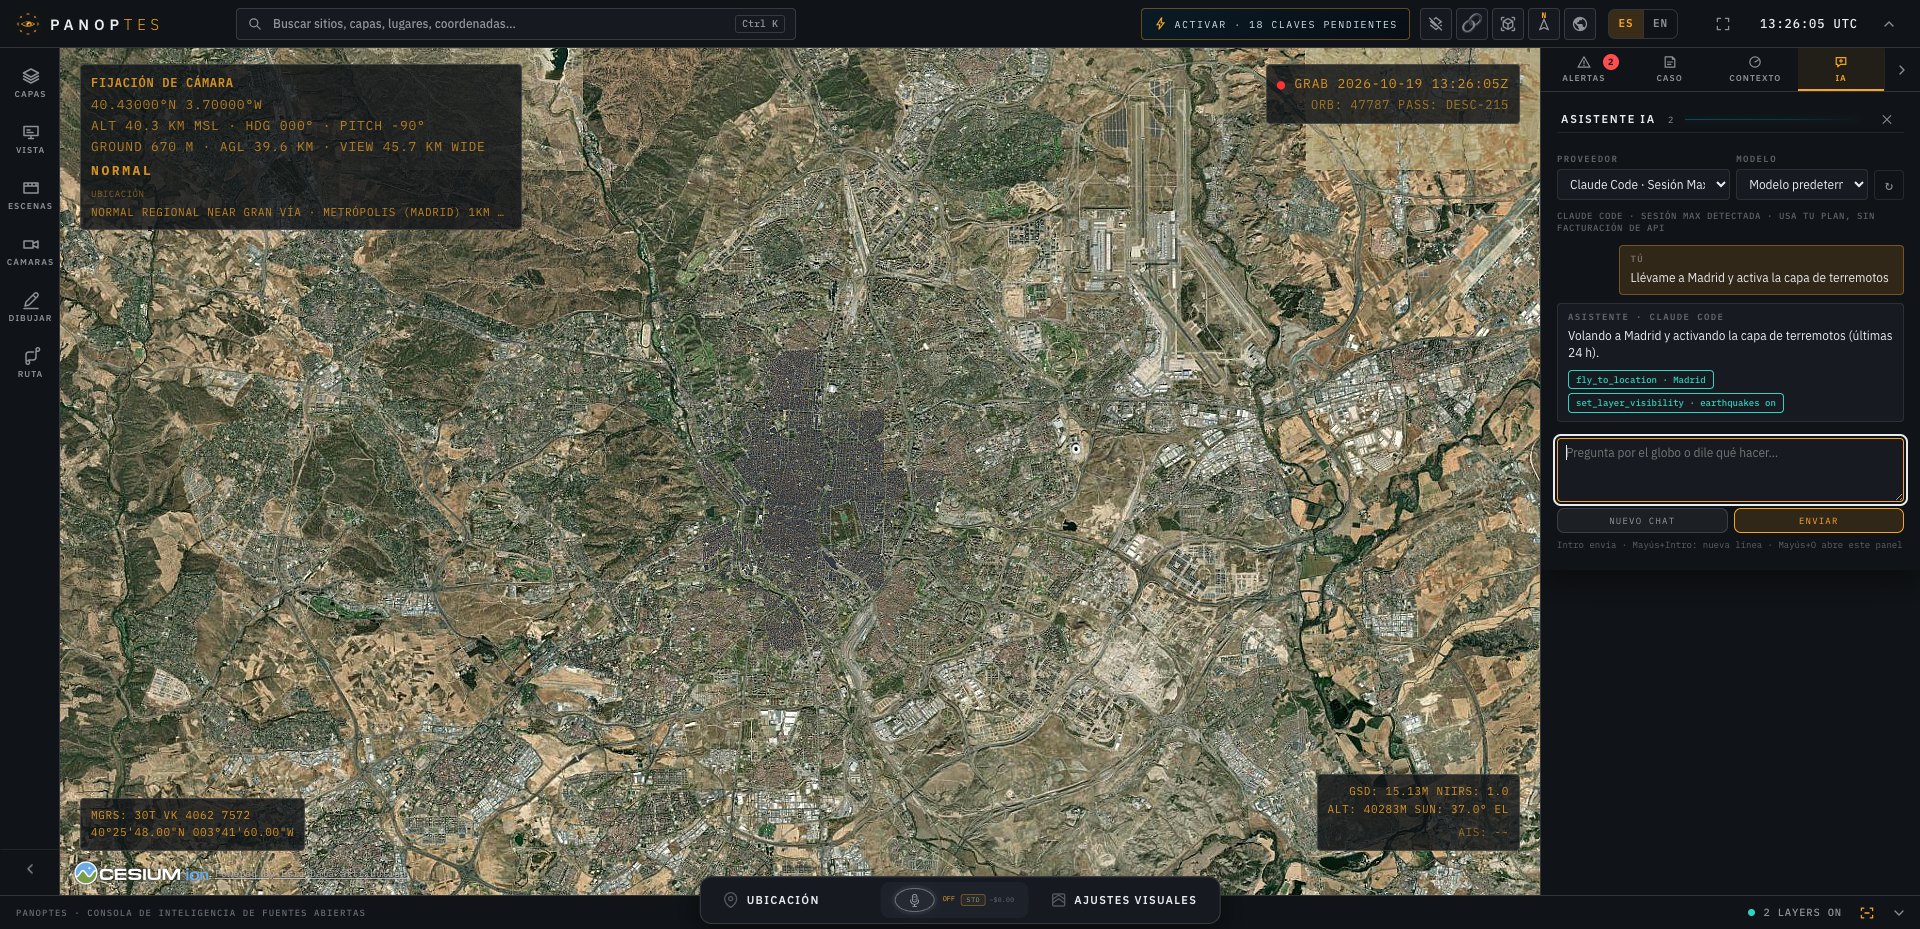Collapse the top bar with the chevron
This screenshot has width=1920, height=929.
pos(1889,24)
